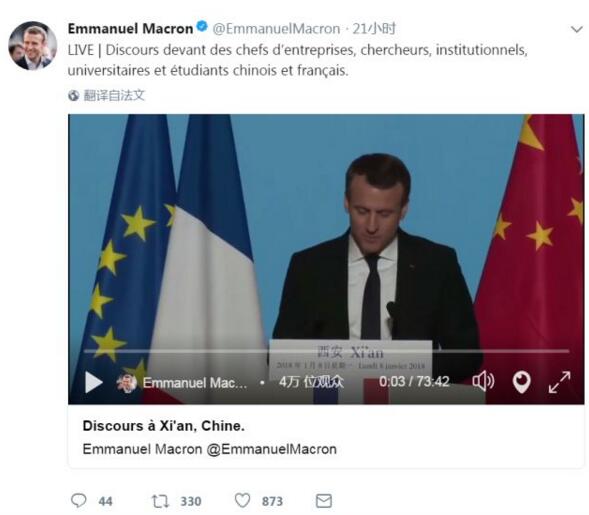Click the reply speech bubble icon
The width and height of the screenshot is (589, 515).
tap(79, 500)
